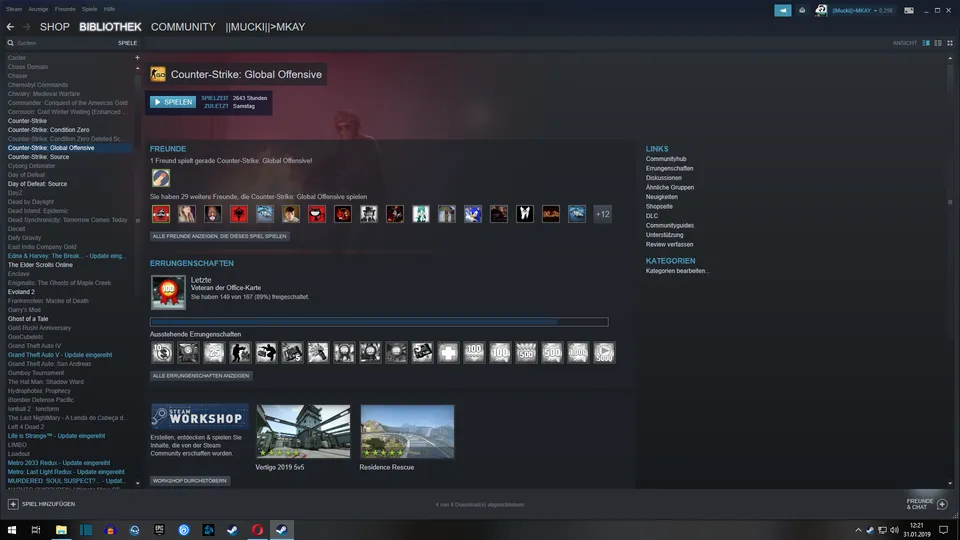Viewport: 960px width, 540px height.
Task: Open the Errungenschaften link under Links
Action: [669, 168]
